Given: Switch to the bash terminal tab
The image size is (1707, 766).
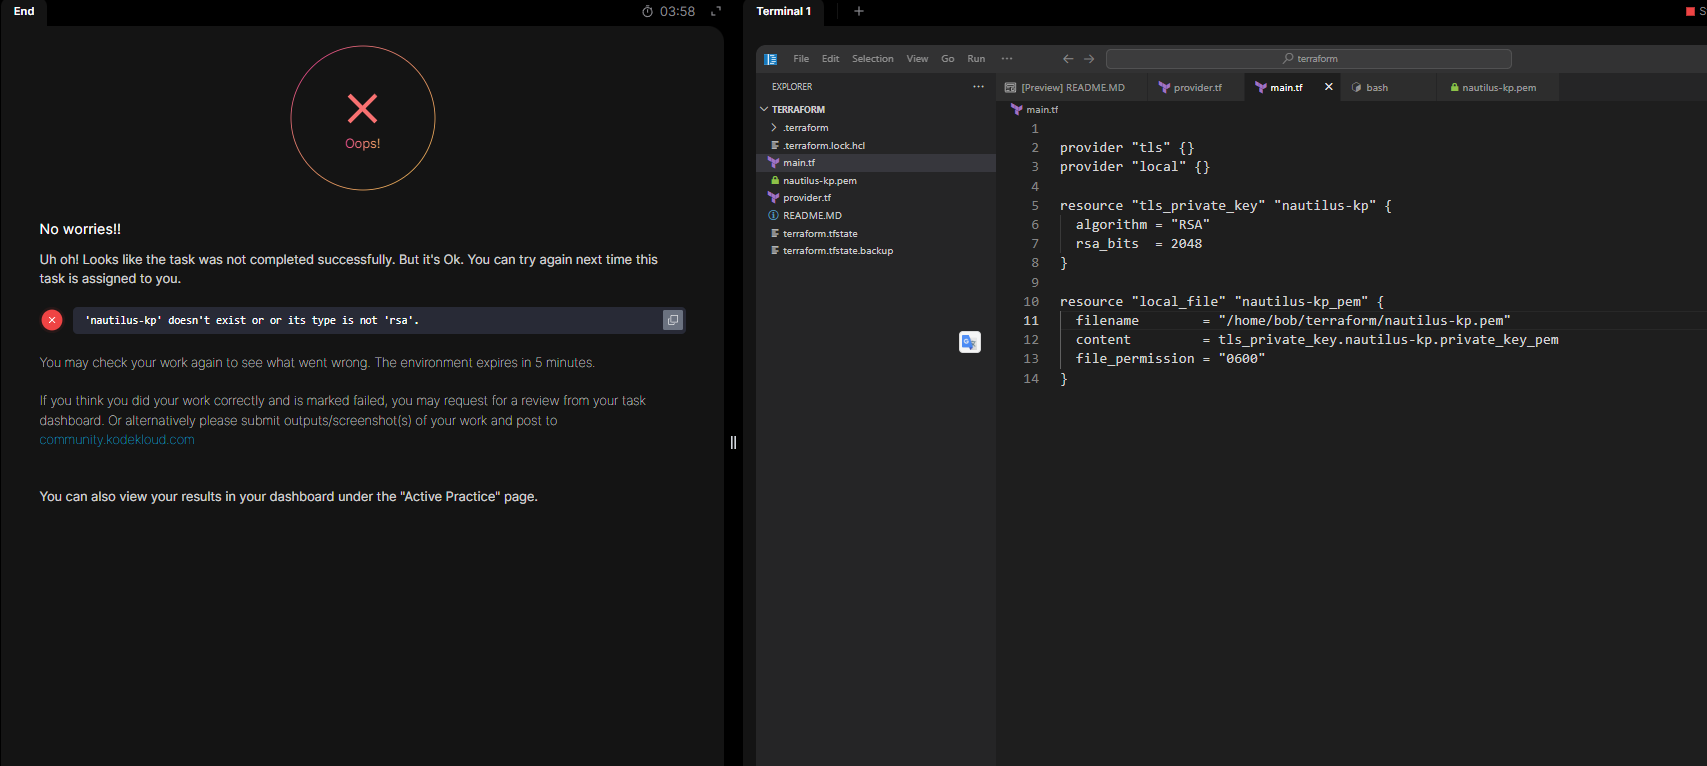Looking at the screenshot, I should pos(1376,88).
